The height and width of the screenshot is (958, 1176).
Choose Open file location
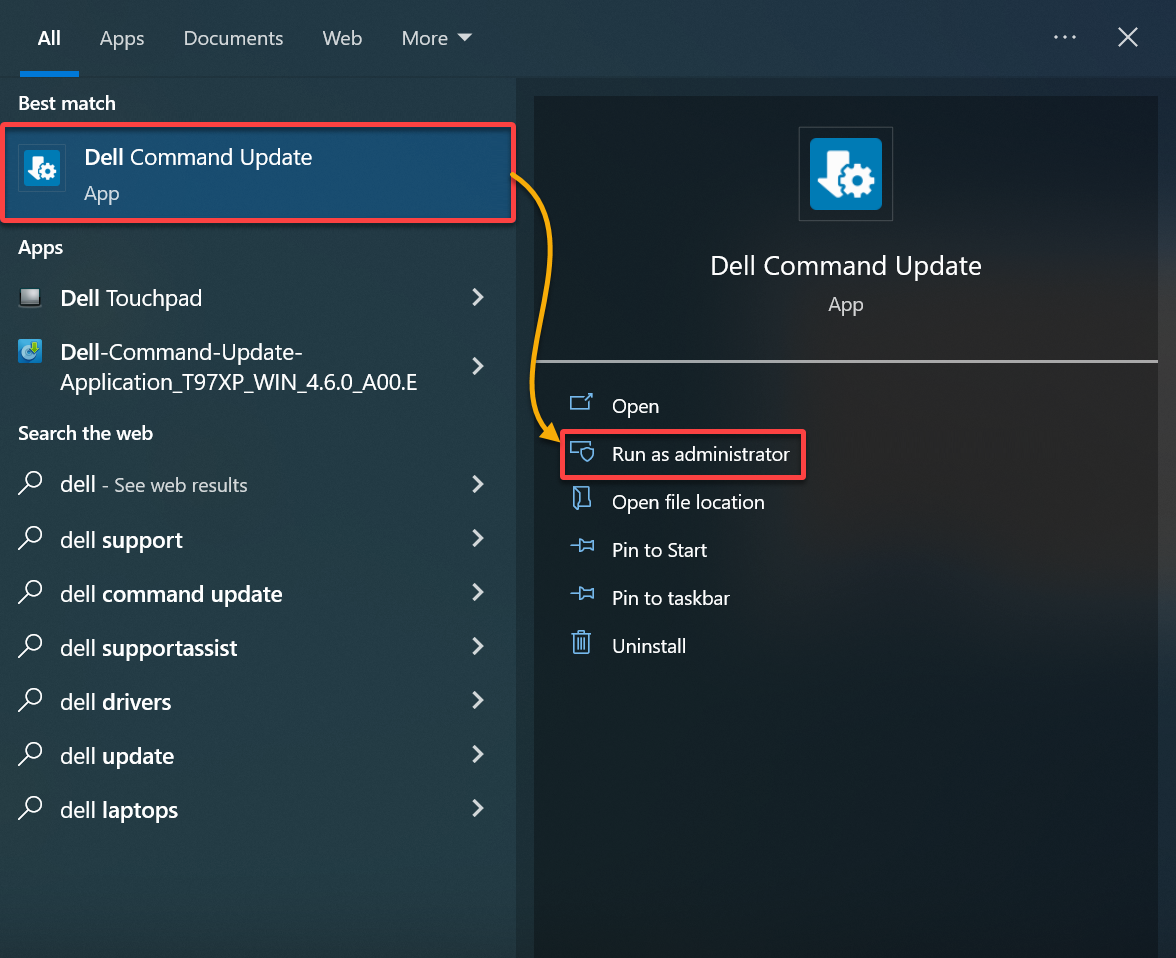coord(688,502)
